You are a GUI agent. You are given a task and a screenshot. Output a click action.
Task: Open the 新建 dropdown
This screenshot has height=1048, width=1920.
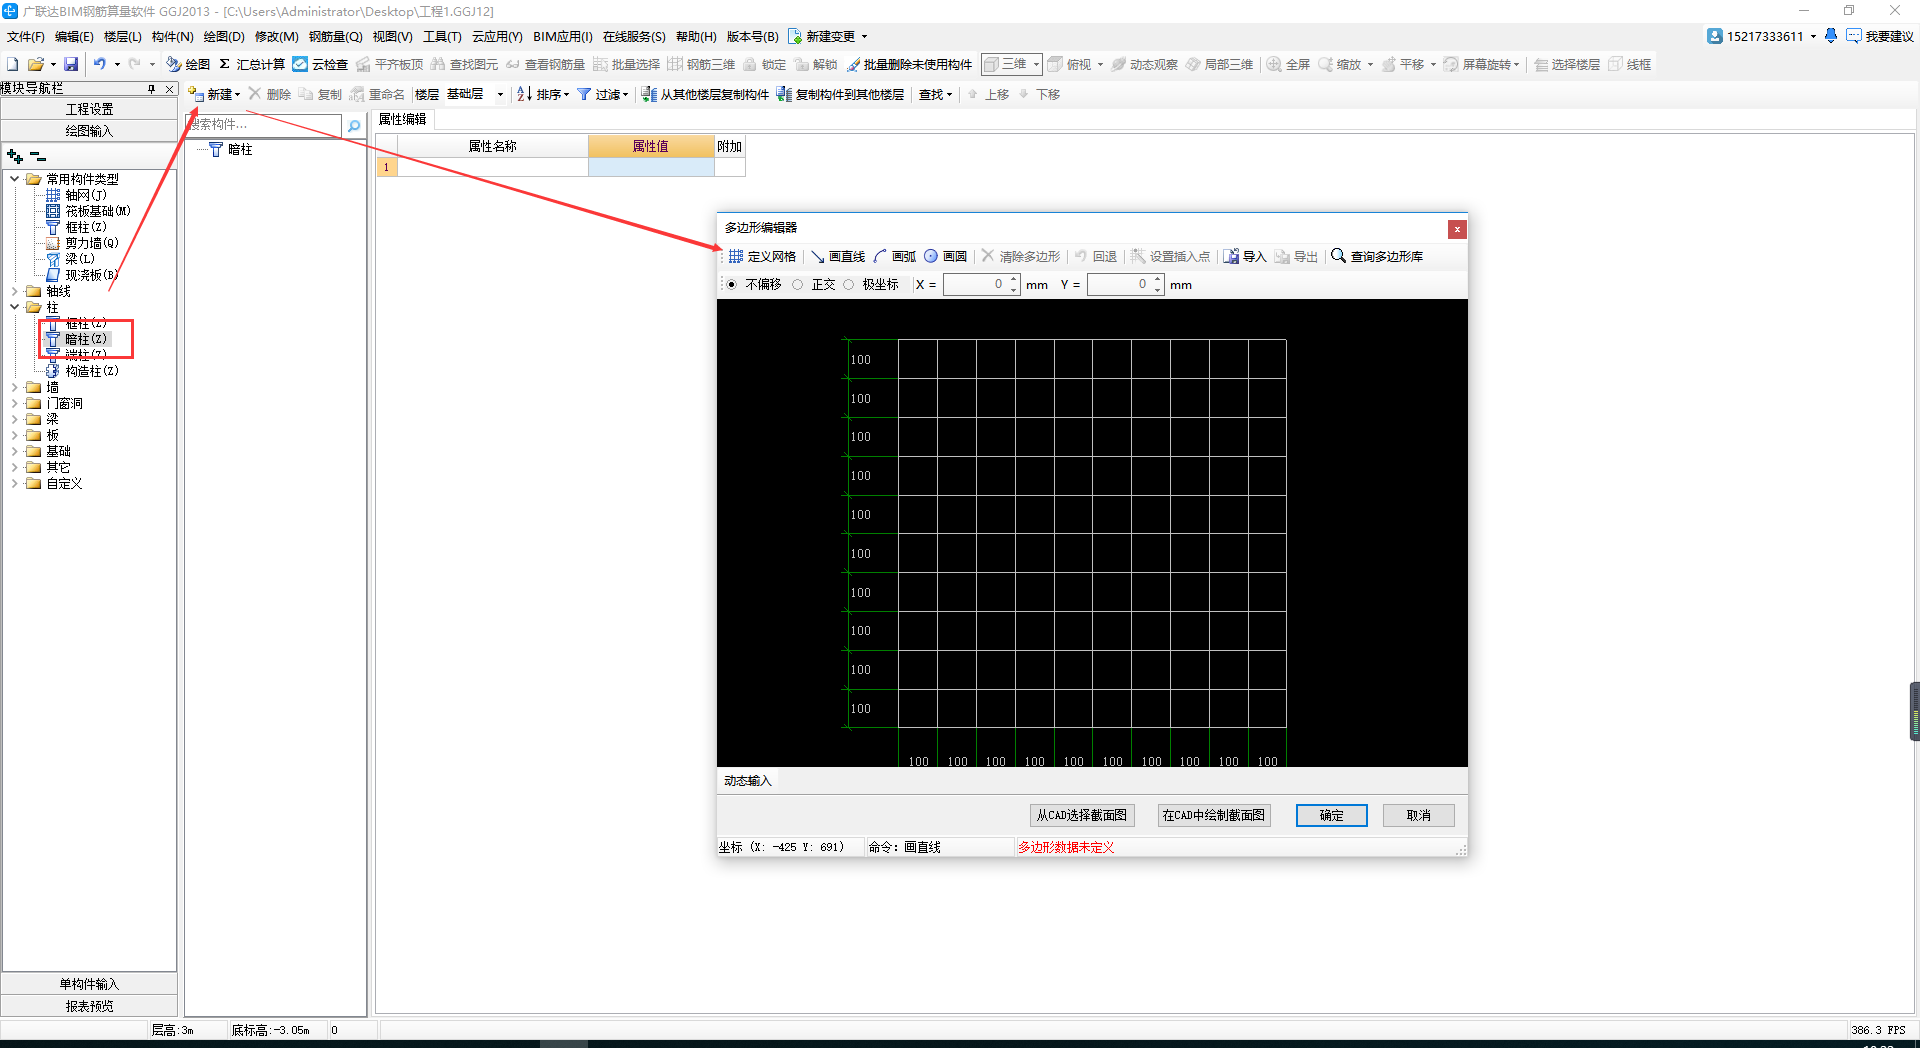tap(215, 94)
